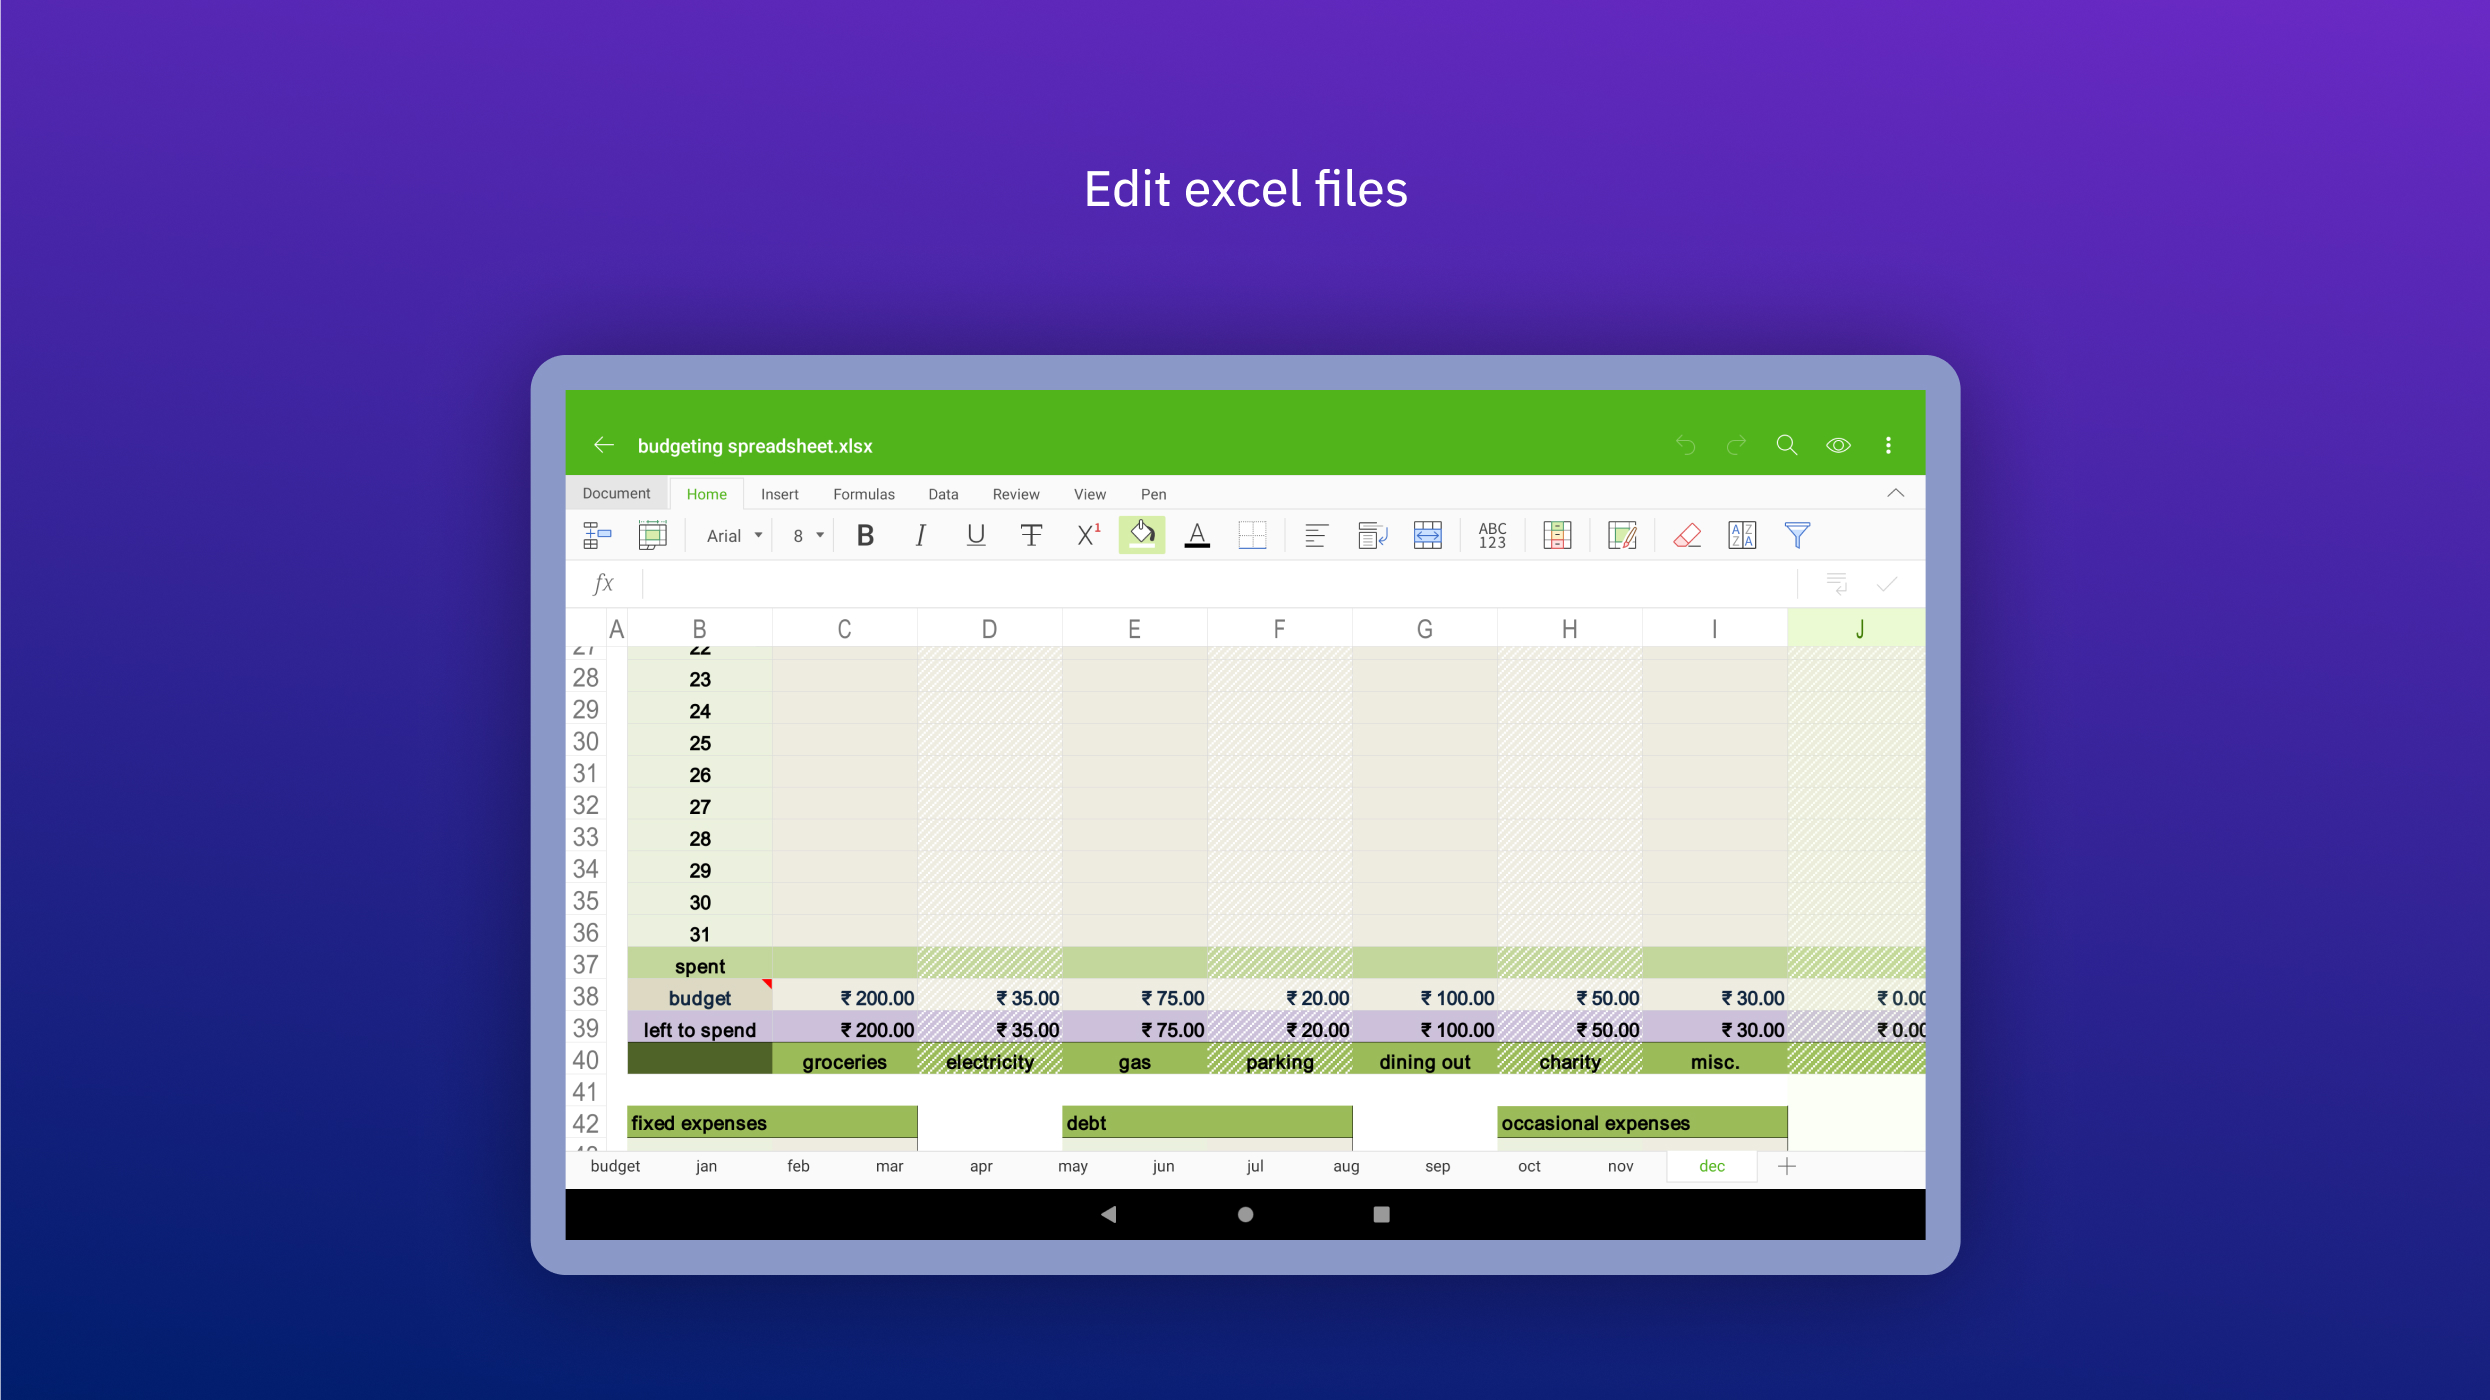Click the cell style pencil icon

pyautogui.click(x=1622, y=536)
